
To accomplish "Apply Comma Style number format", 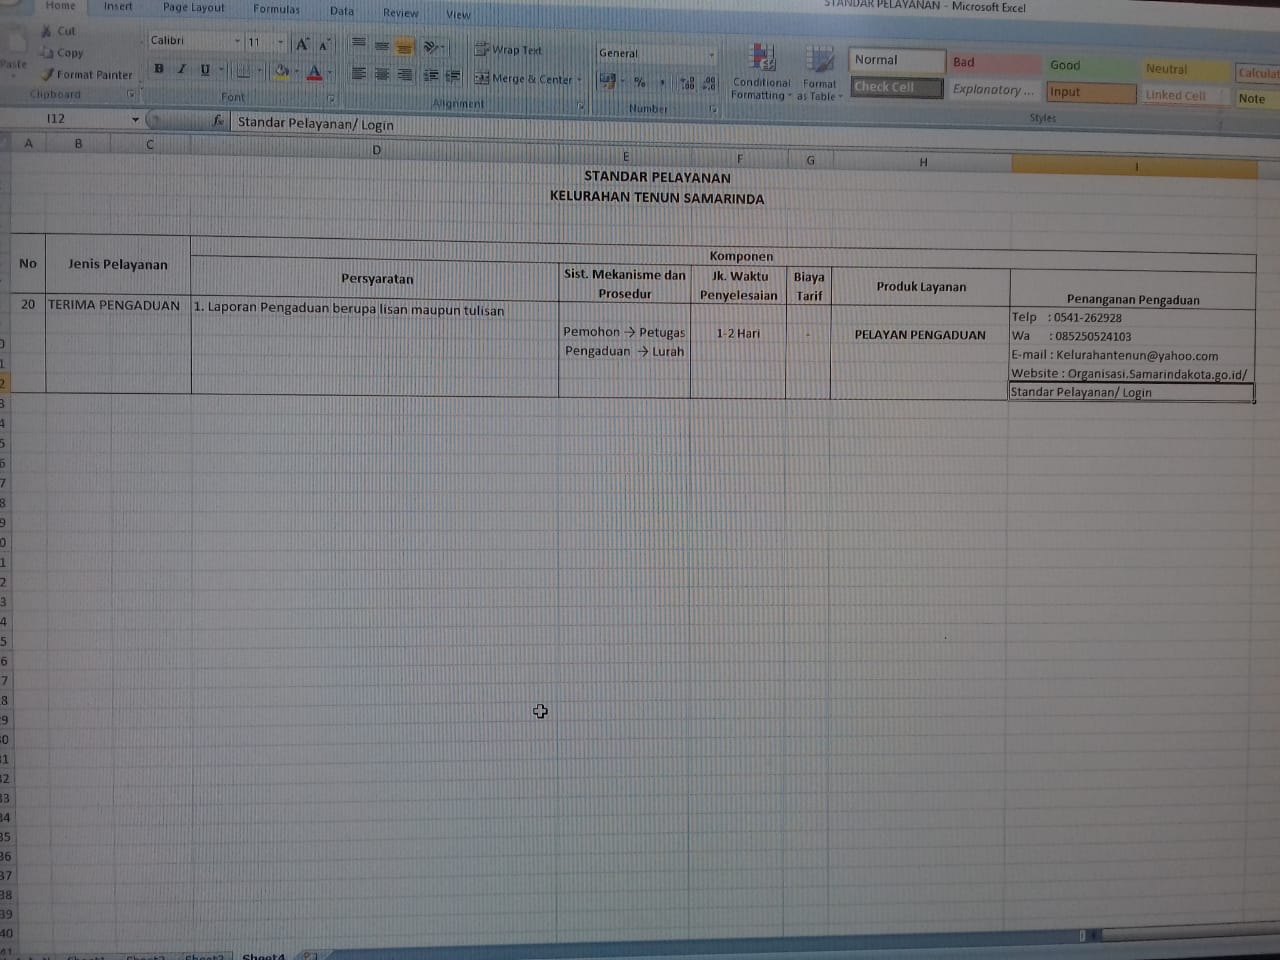I will tap(662, 83).
